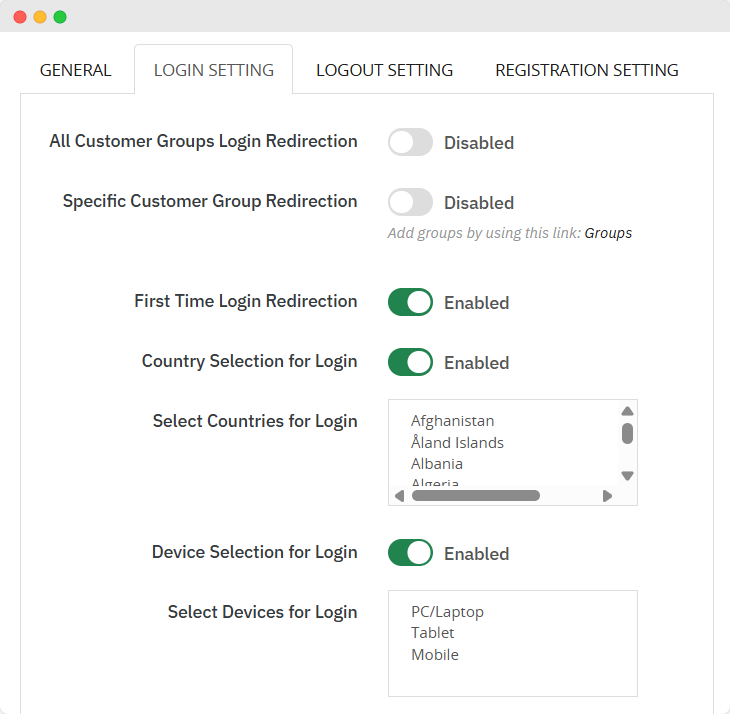Turn off Device Selection for Login
Screen dimensions: 730x714
(x=410, y=553)
